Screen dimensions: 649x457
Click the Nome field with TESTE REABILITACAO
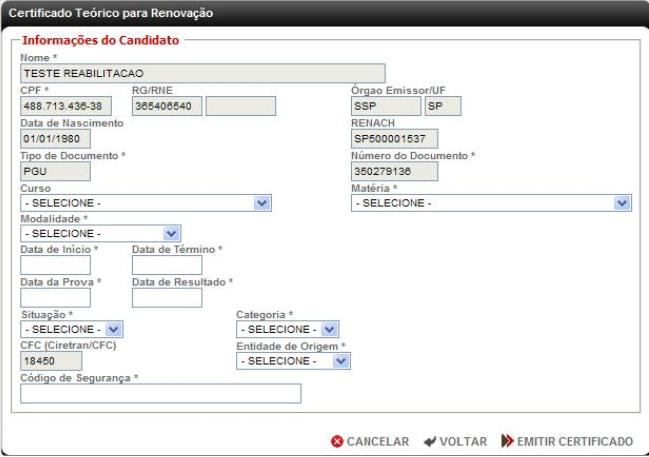[x=203, y=73]
